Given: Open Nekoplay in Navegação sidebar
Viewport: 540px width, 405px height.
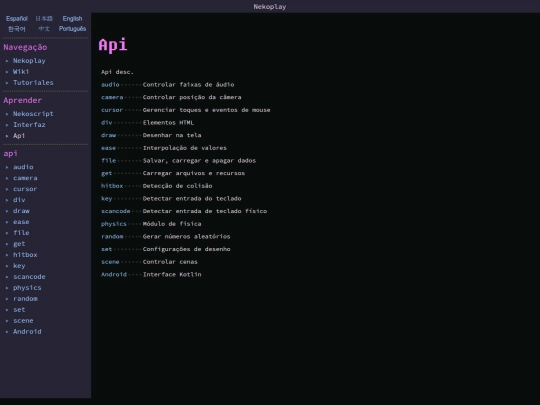Looking at the screenshot, I should (29, 61).
